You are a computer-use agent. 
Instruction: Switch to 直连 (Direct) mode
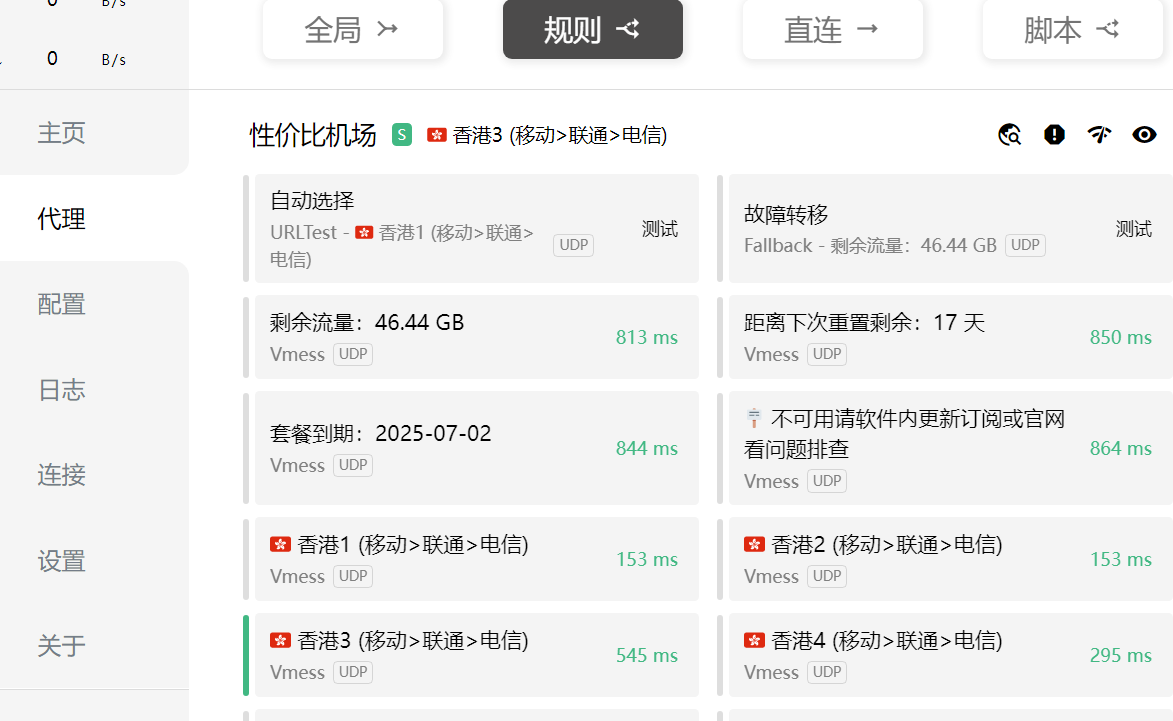pos(833,29)
